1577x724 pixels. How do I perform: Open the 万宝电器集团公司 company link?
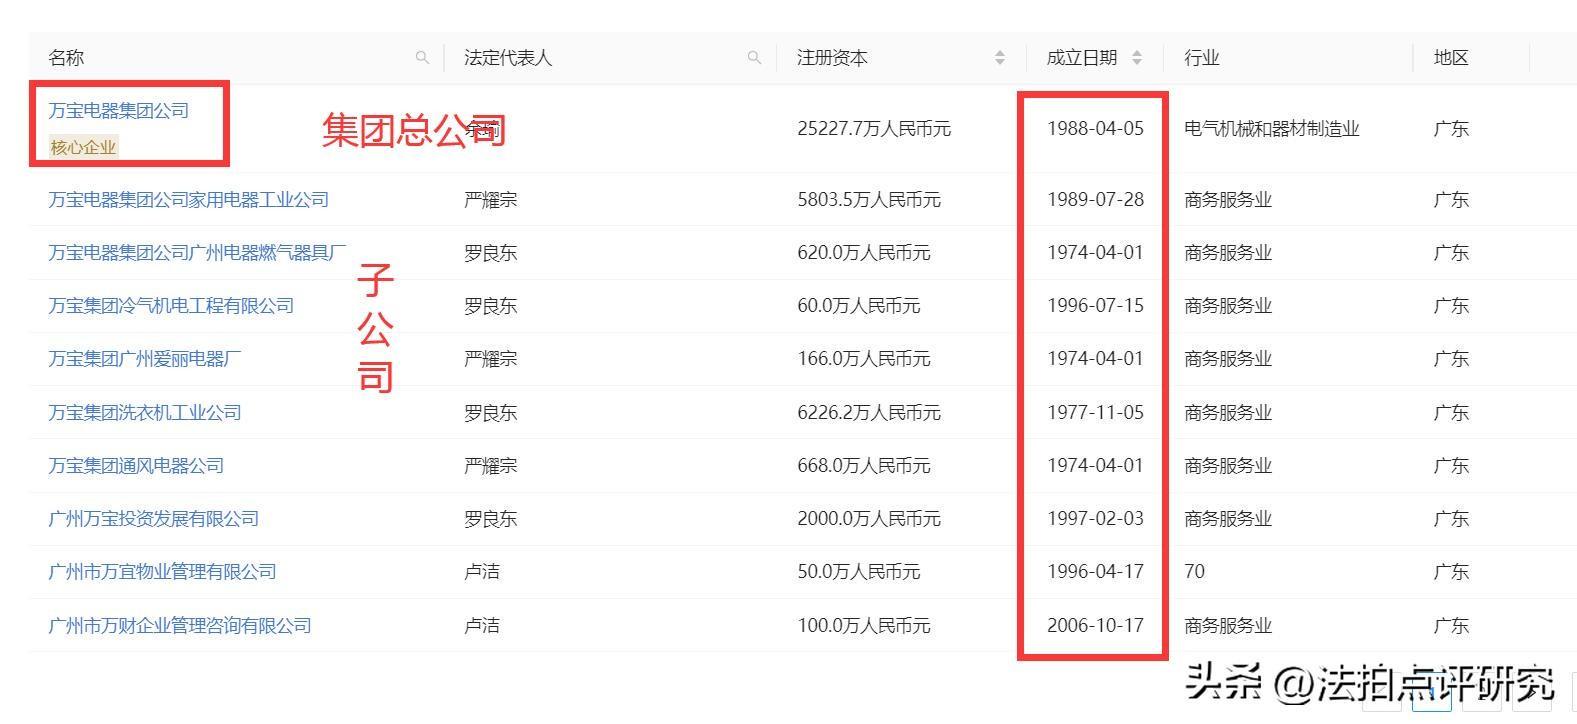pyautogui.click(x=118, y=111)
